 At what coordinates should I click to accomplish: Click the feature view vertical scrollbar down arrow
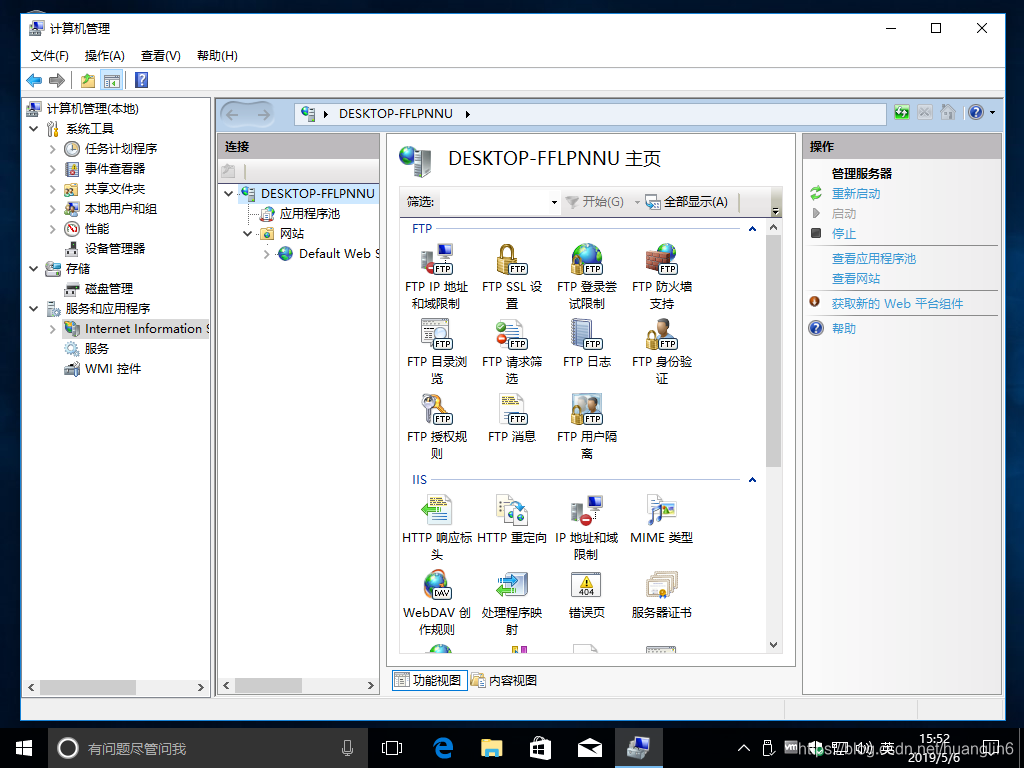coord(773,645)
